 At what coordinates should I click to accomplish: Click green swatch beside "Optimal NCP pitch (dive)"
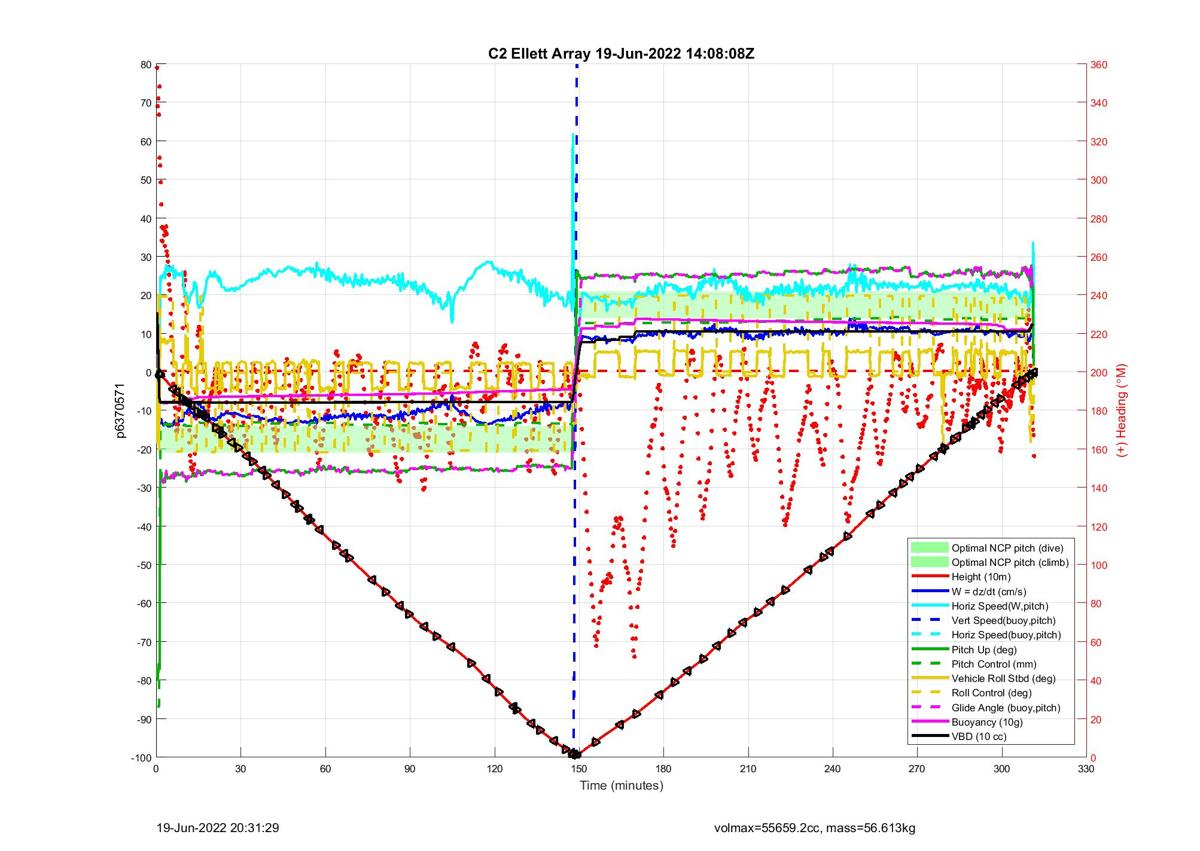pos(929,548)
